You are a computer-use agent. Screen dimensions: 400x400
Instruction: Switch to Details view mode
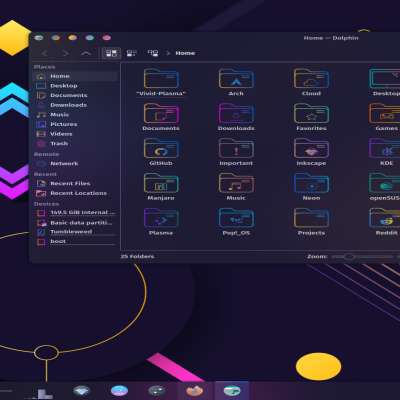tap(153, 53)
